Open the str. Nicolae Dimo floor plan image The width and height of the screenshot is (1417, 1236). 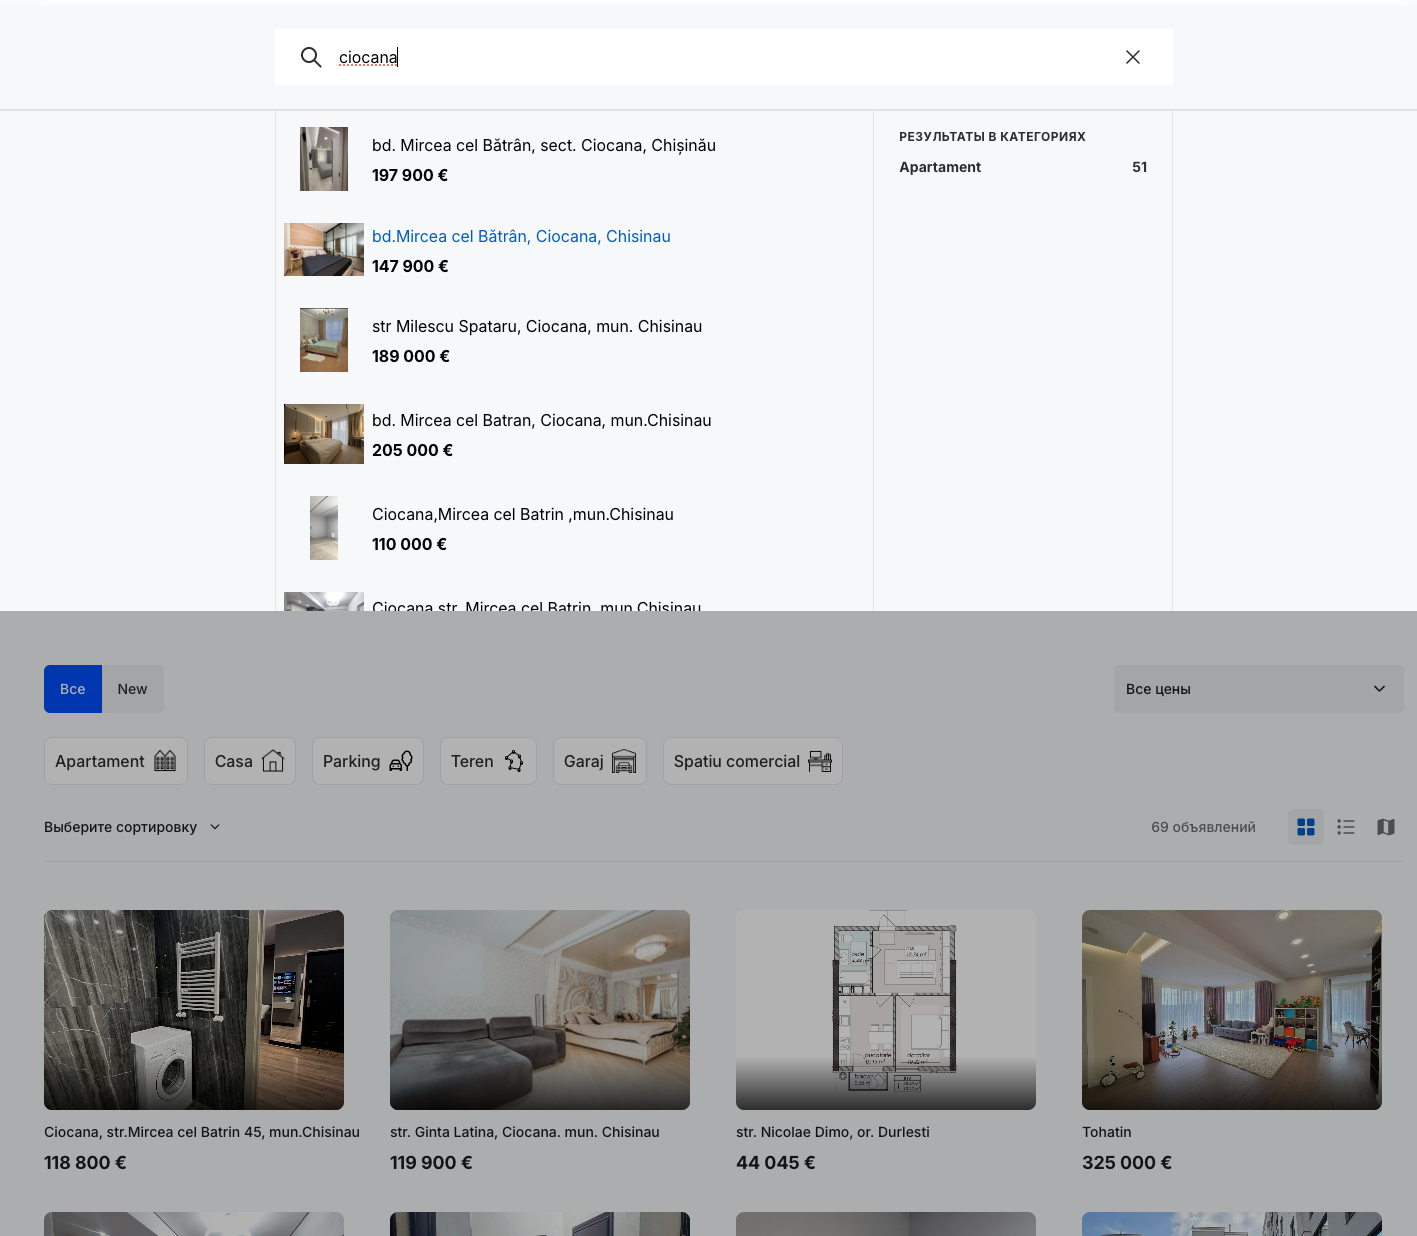(886, 1010)
